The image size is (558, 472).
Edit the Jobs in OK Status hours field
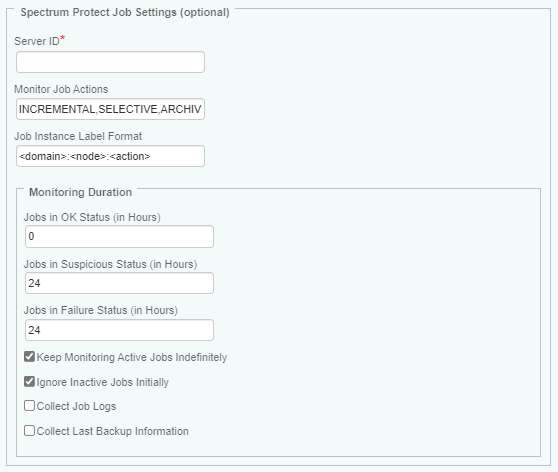pyautogui.click(x=119, y=236)
